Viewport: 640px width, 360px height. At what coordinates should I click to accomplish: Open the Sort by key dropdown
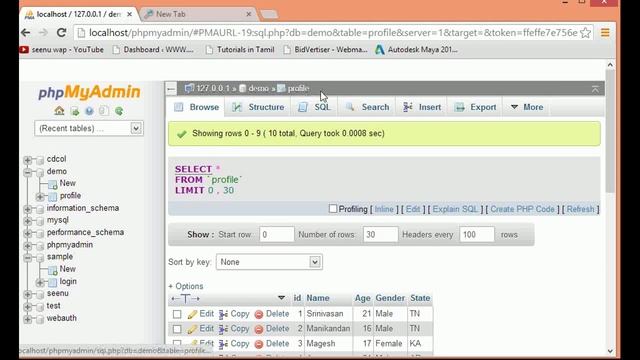click(269, 262)
